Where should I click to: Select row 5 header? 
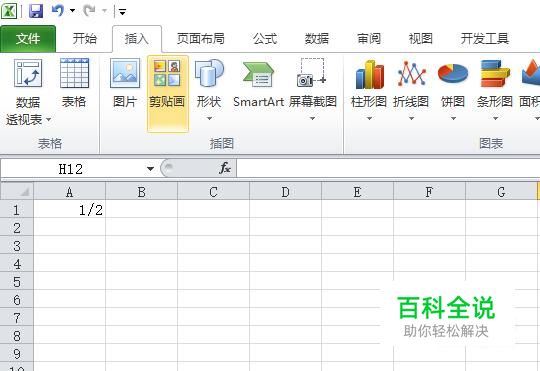coord(17,281)
